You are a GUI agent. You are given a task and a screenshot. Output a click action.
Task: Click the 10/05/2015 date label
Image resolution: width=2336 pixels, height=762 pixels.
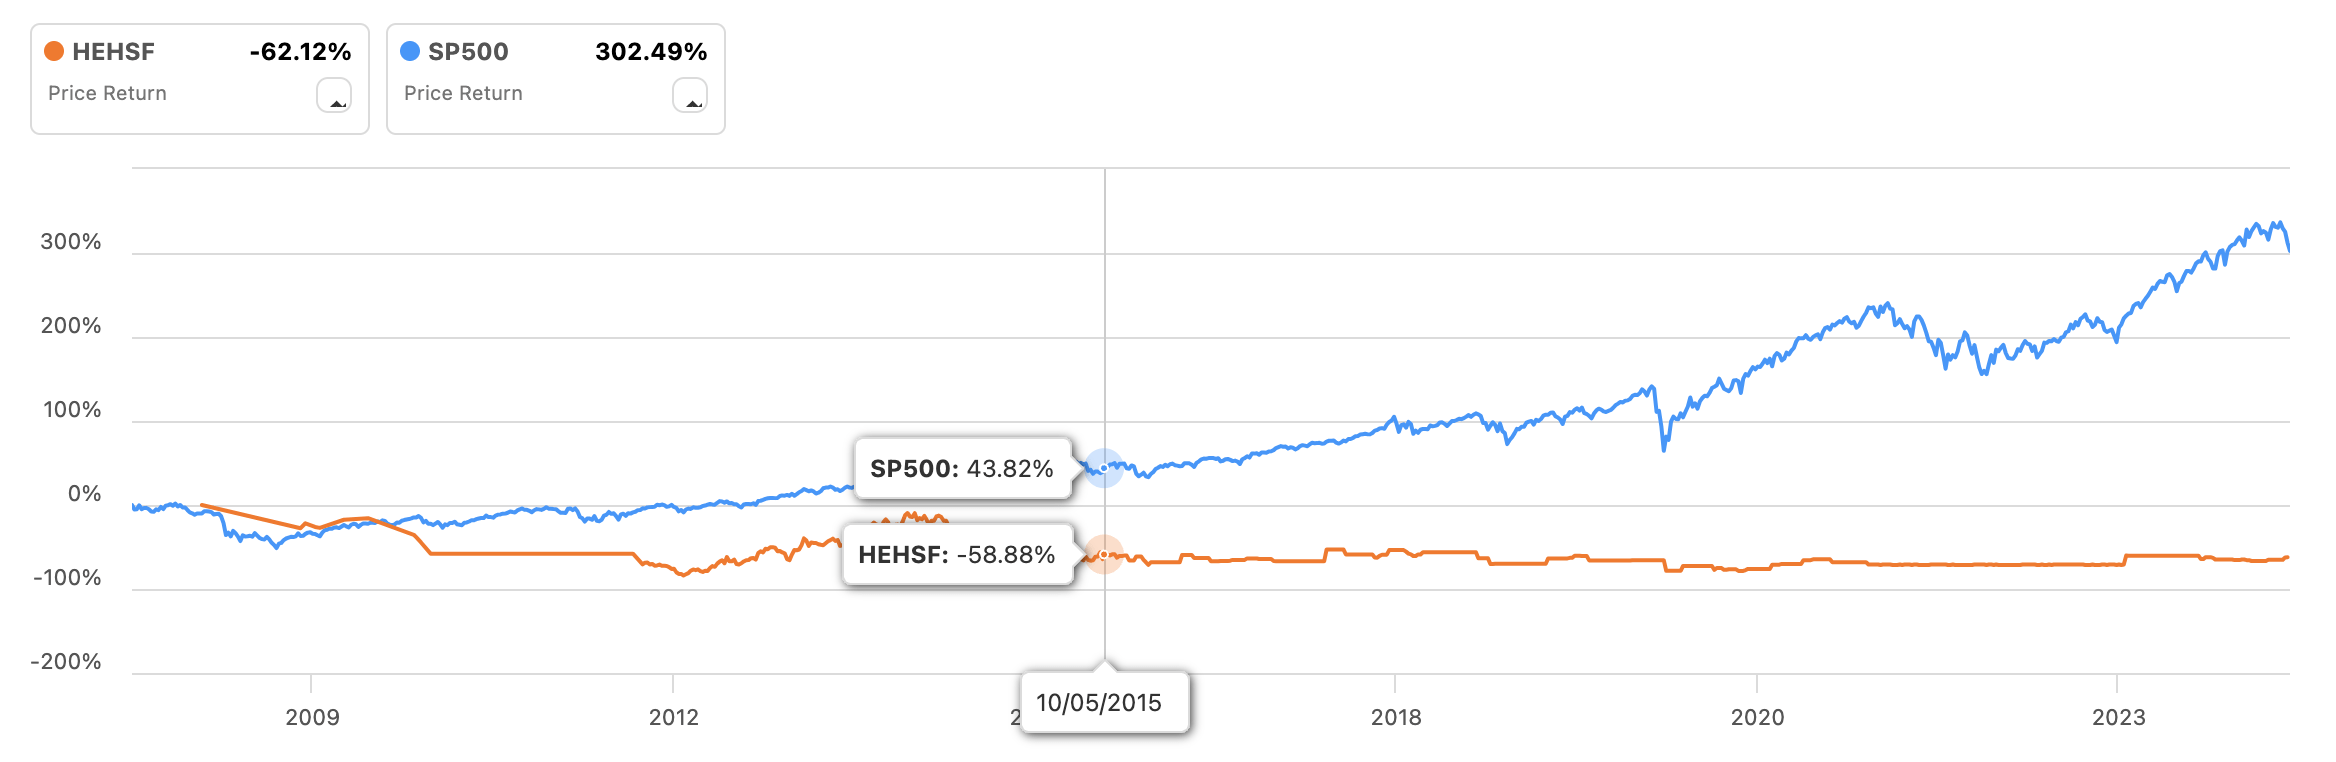1098,703
